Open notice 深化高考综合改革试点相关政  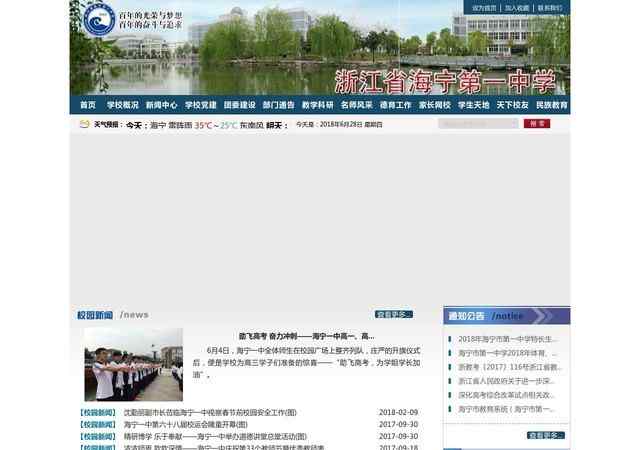coord(507,395)
